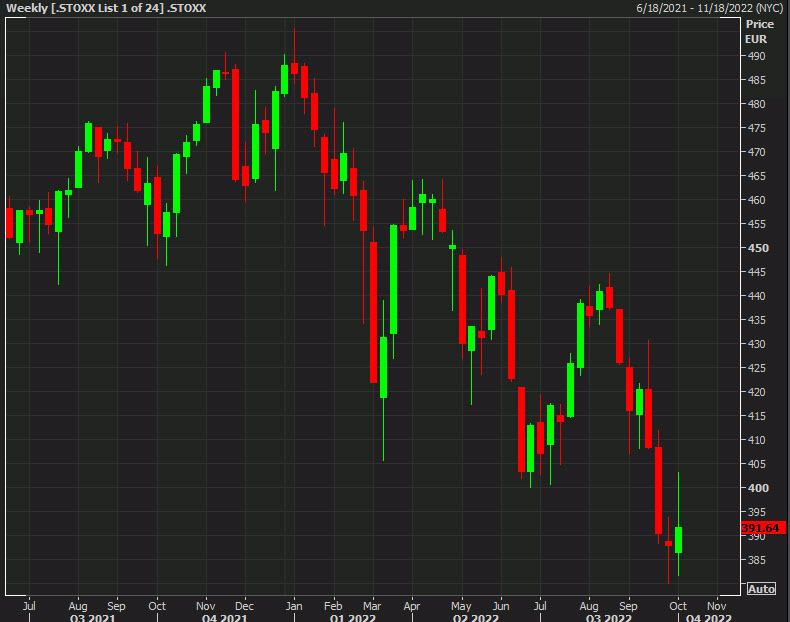Click the 'Mar' month label on time axis

tap(372, 606)
